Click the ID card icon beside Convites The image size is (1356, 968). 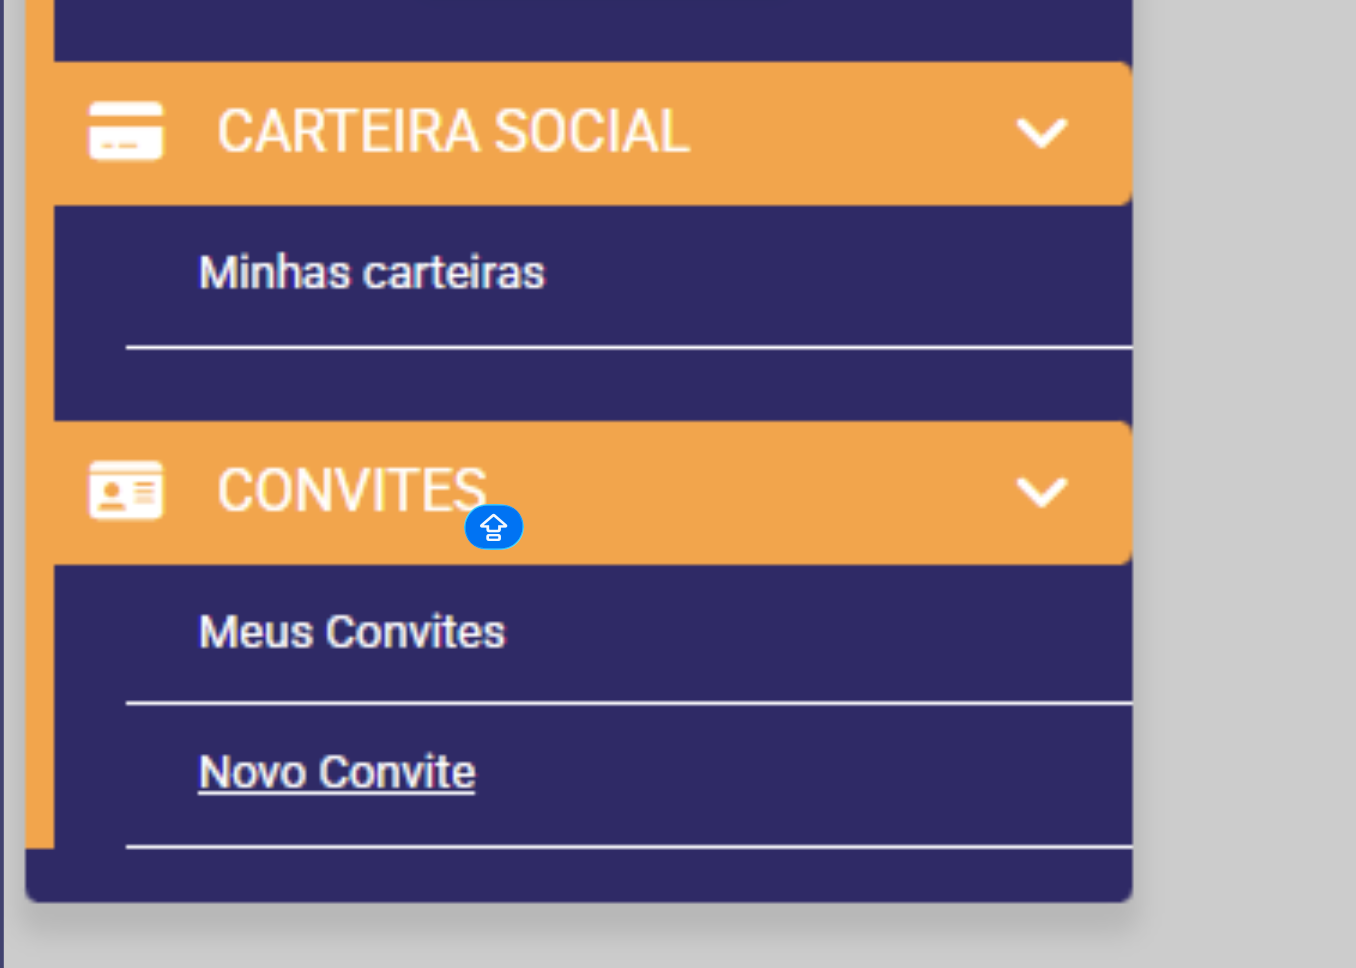[125, 490]
